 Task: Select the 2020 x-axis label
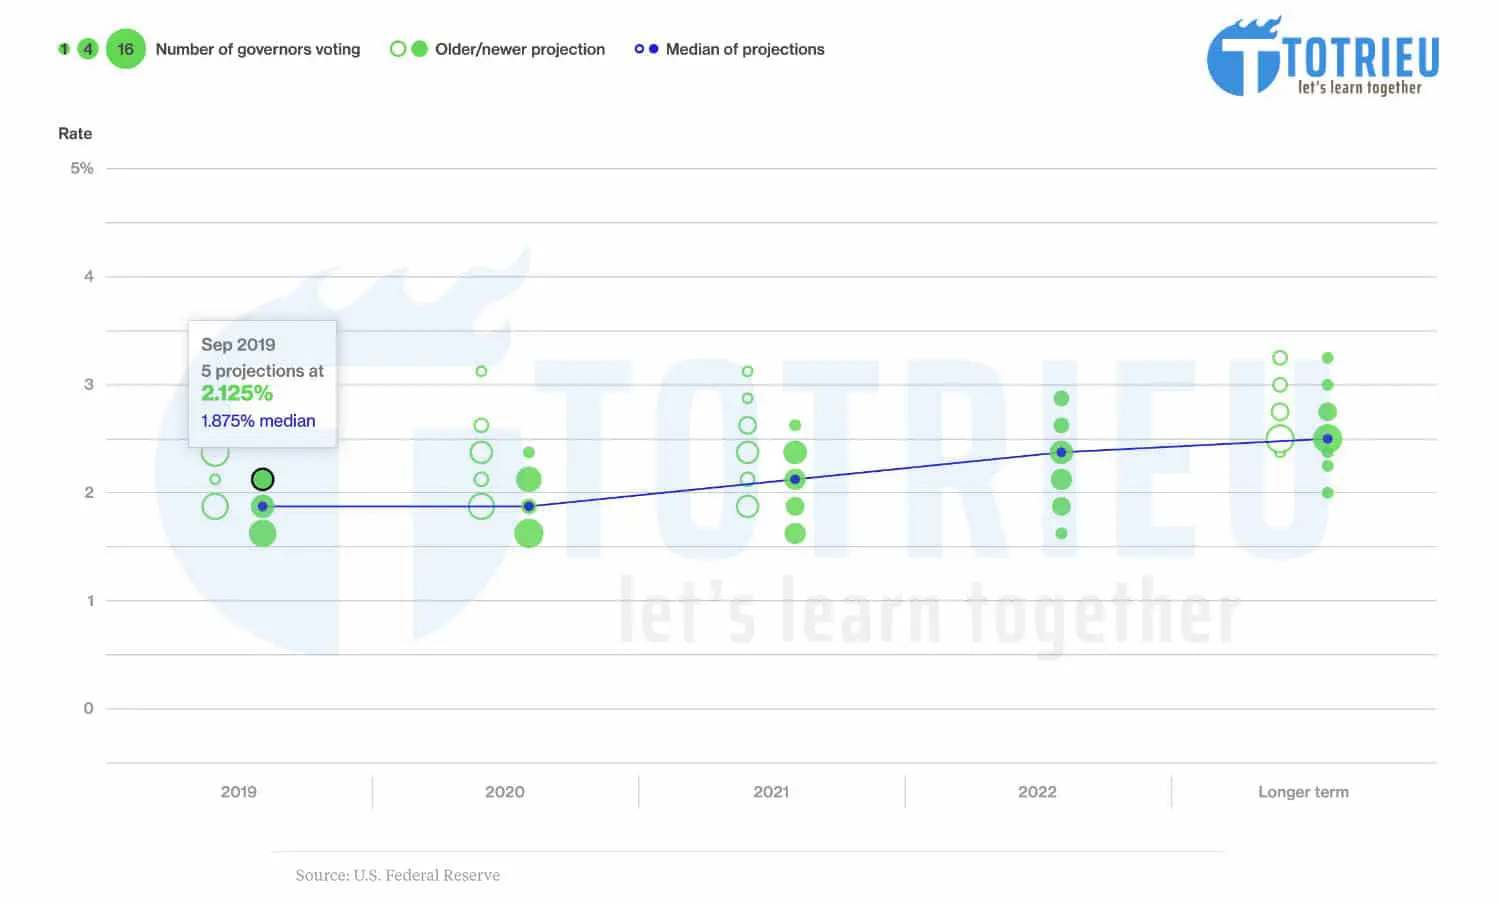(x=504, y=792)
